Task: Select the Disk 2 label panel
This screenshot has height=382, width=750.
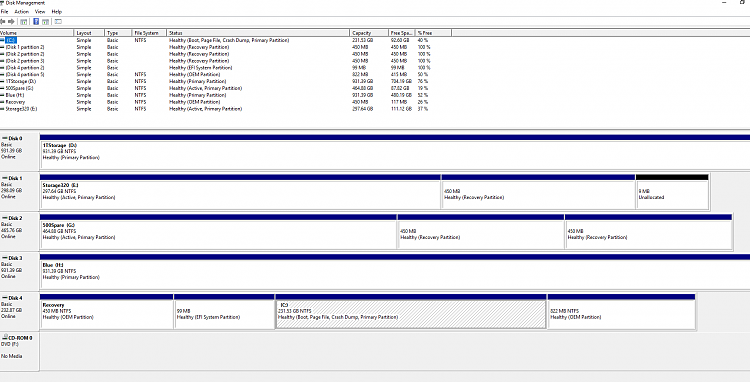Action: point(20,231)
